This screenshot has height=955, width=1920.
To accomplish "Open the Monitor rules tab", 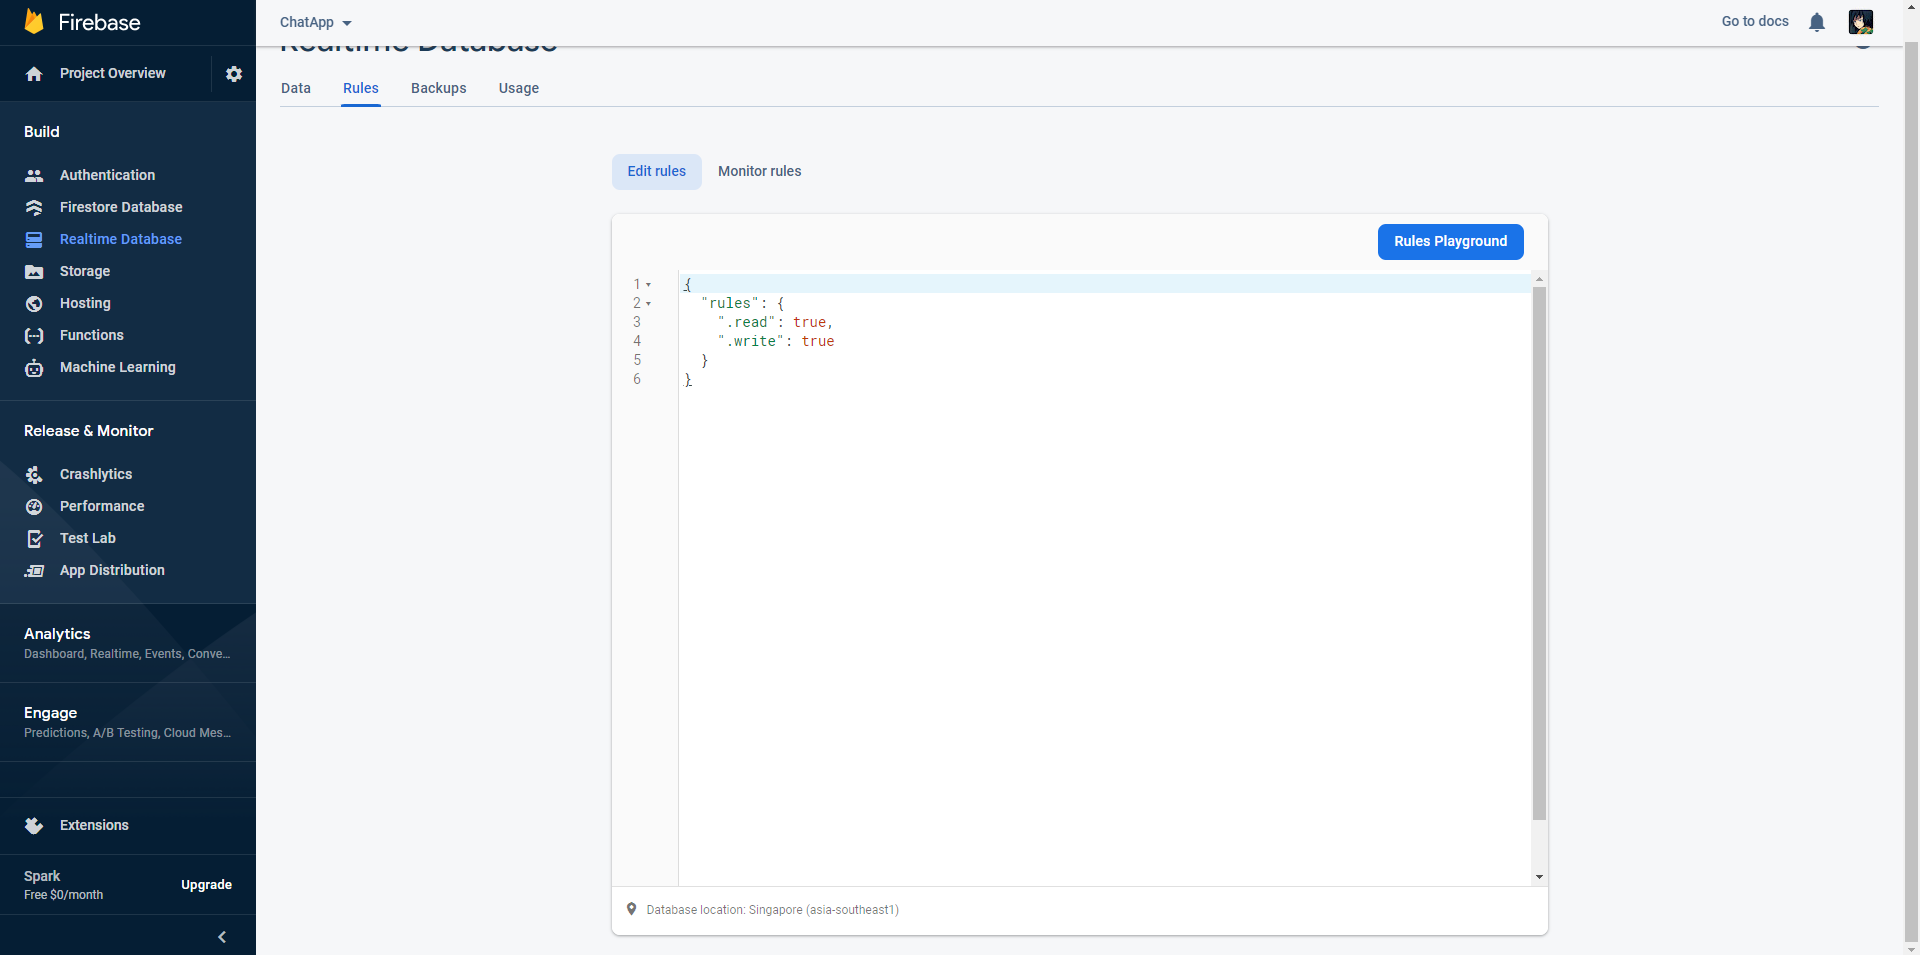I will tap(760, 171).
